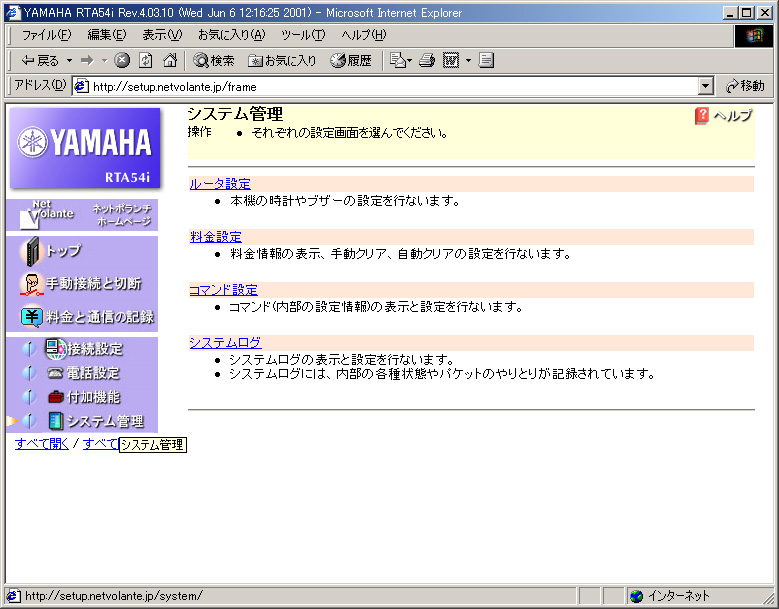The width and height of the screenshot is (779, 609).
Task: Click the 電話設定 telephone icon
Action: point(55,373)
